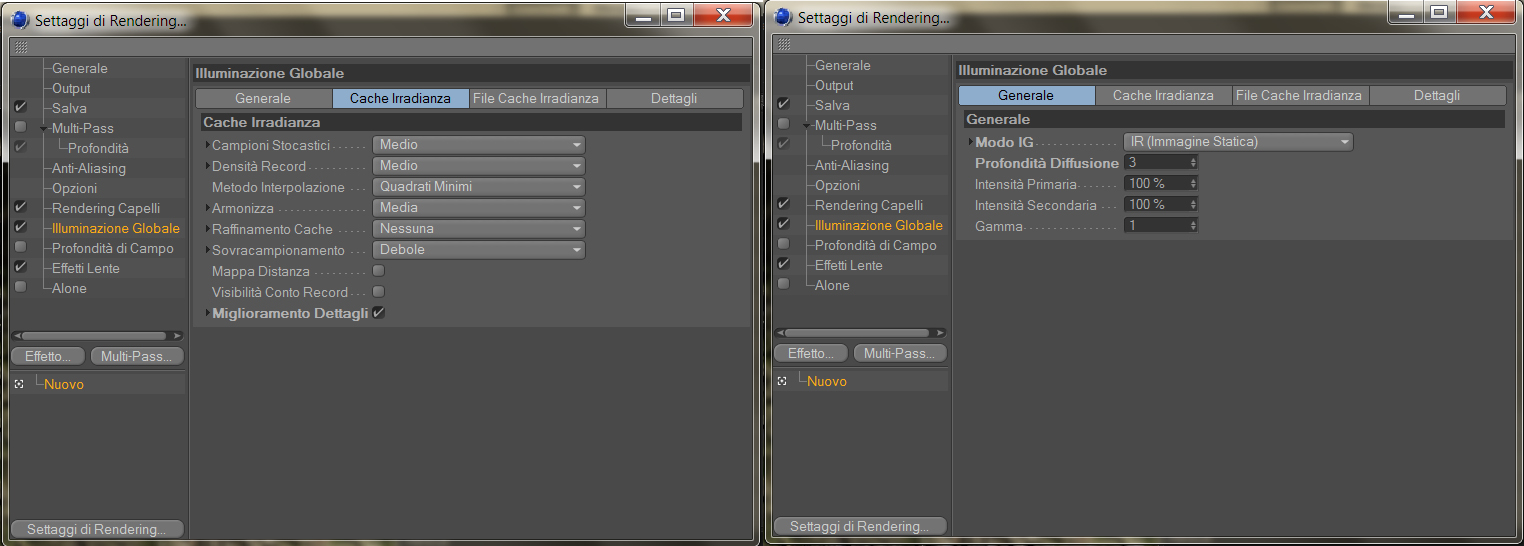The width and height of the screenshot is (1524, 546).
Task: Disable Miglioramento Dettagli checkbox
Action: click(379, 313)
